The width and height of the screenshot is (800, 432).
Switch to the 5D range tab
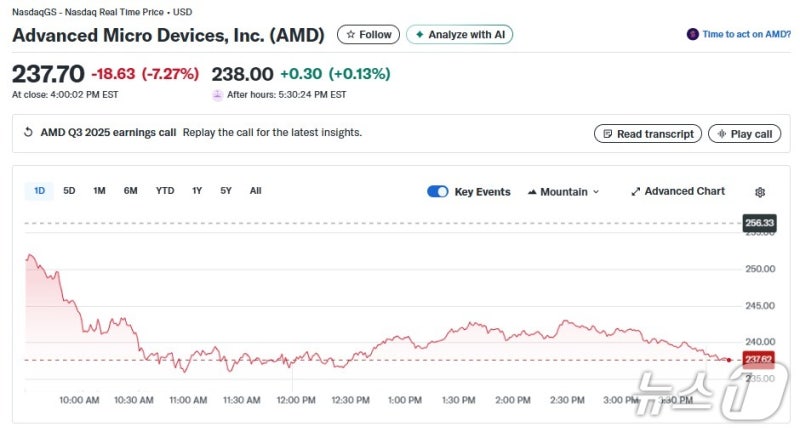coord(69,191)
